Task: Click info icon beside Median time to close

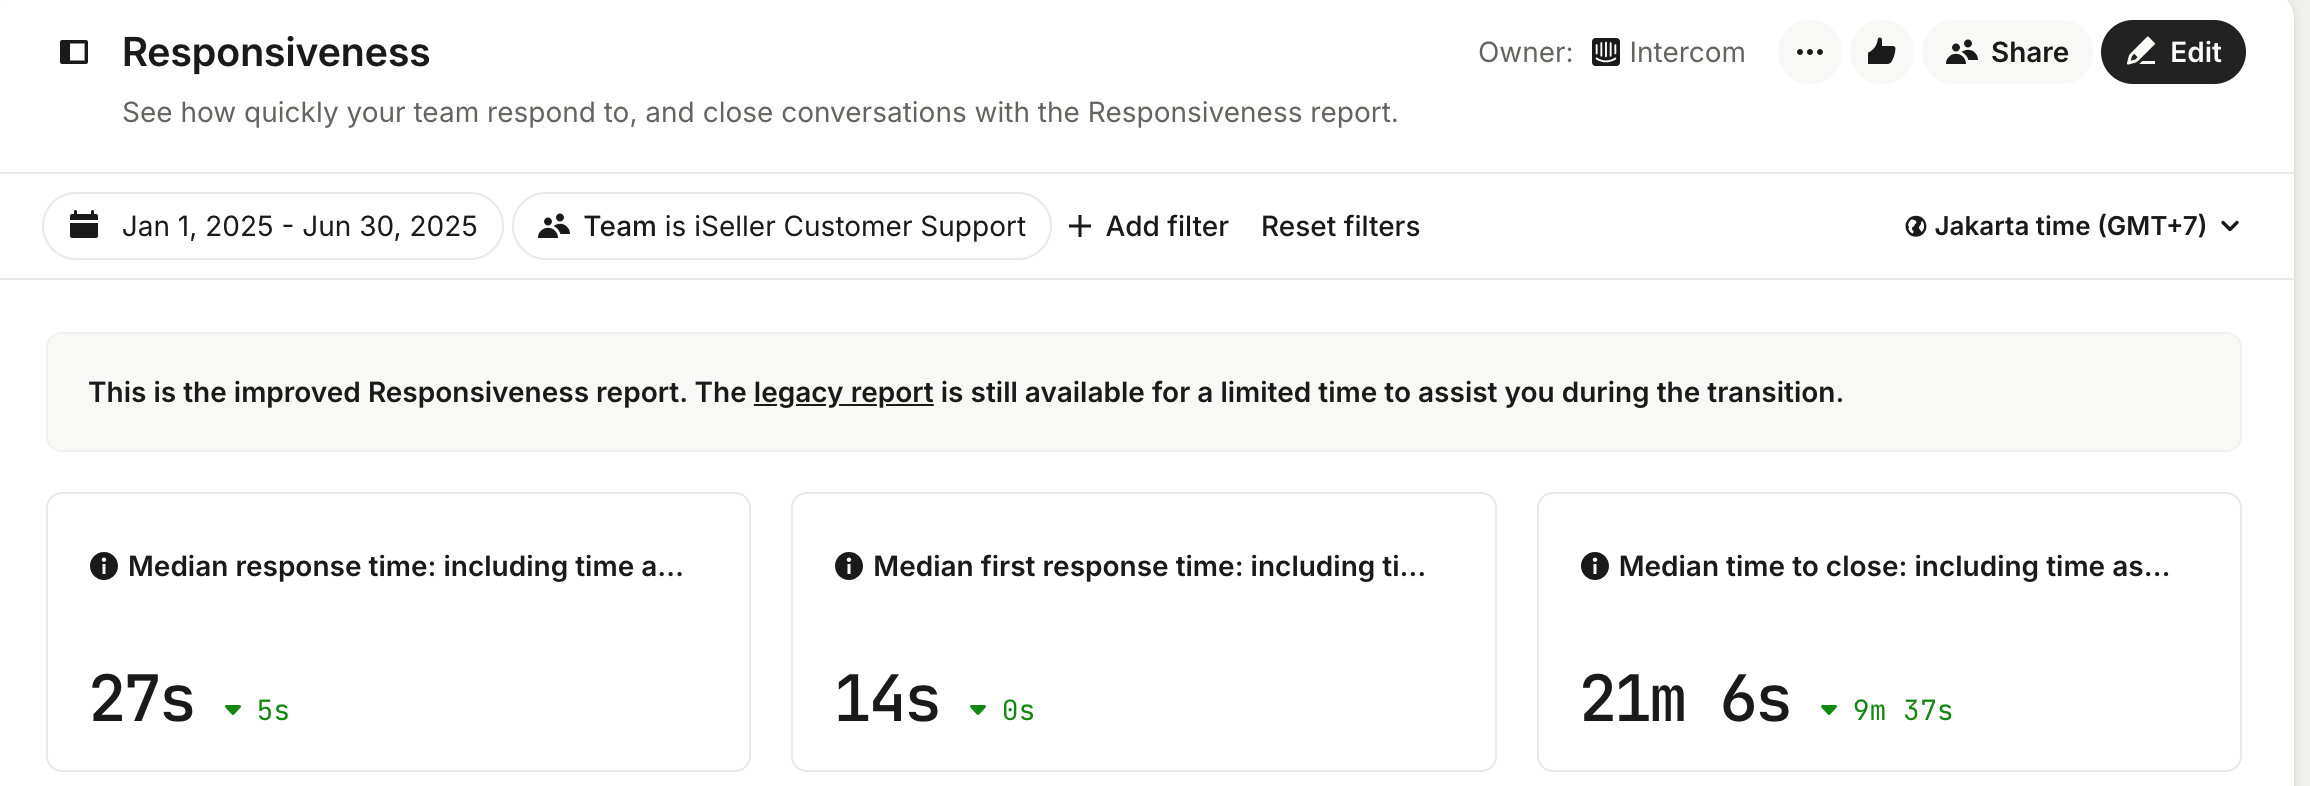Action: tap(1595, 566)
